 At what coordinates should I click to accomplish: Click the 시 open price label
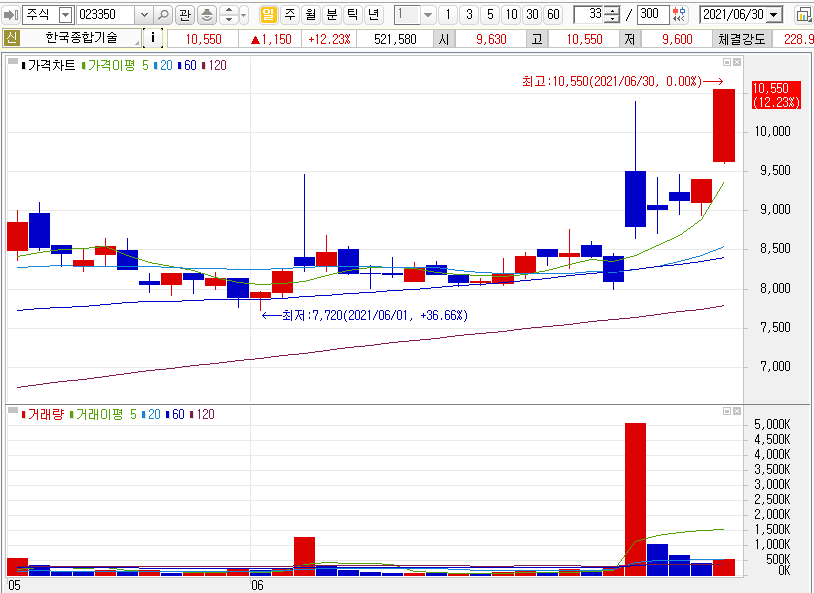click(x=443, y=39)
